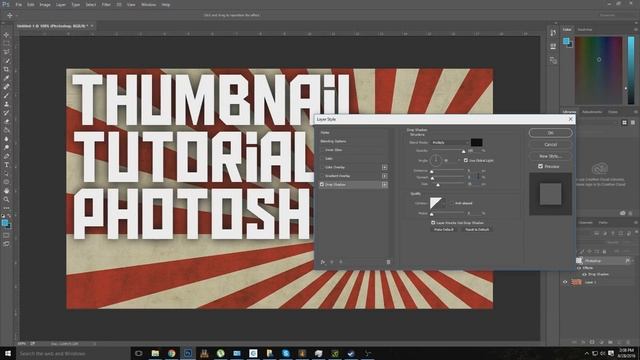Viewport: 640px width, 360px height.
Task: Select the Move tool
Action: [6, 35]
